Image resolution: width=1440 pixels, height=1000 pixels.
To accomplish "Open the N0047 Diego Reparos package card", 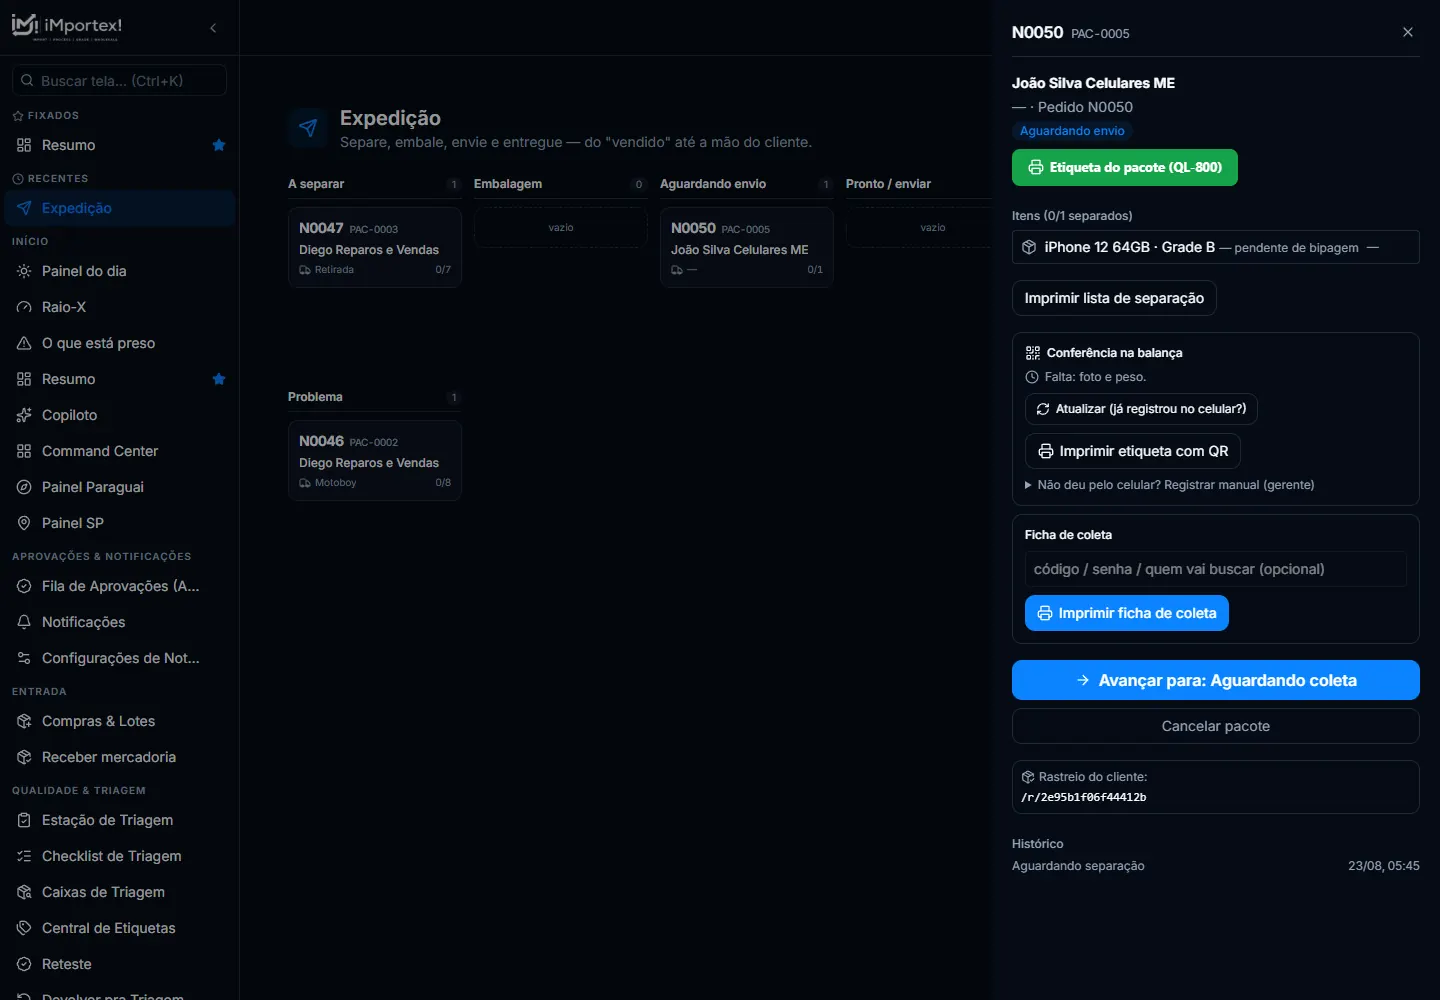I will [x=375, y=247].
